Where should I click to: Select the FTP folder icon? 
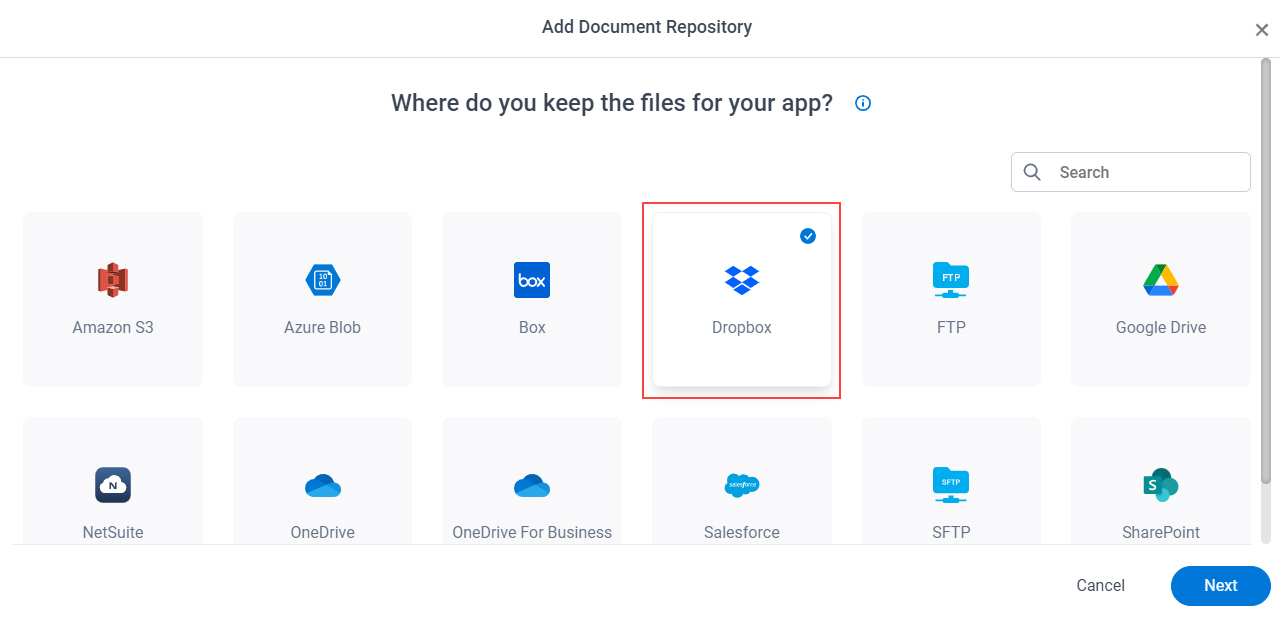click(951, 280)
